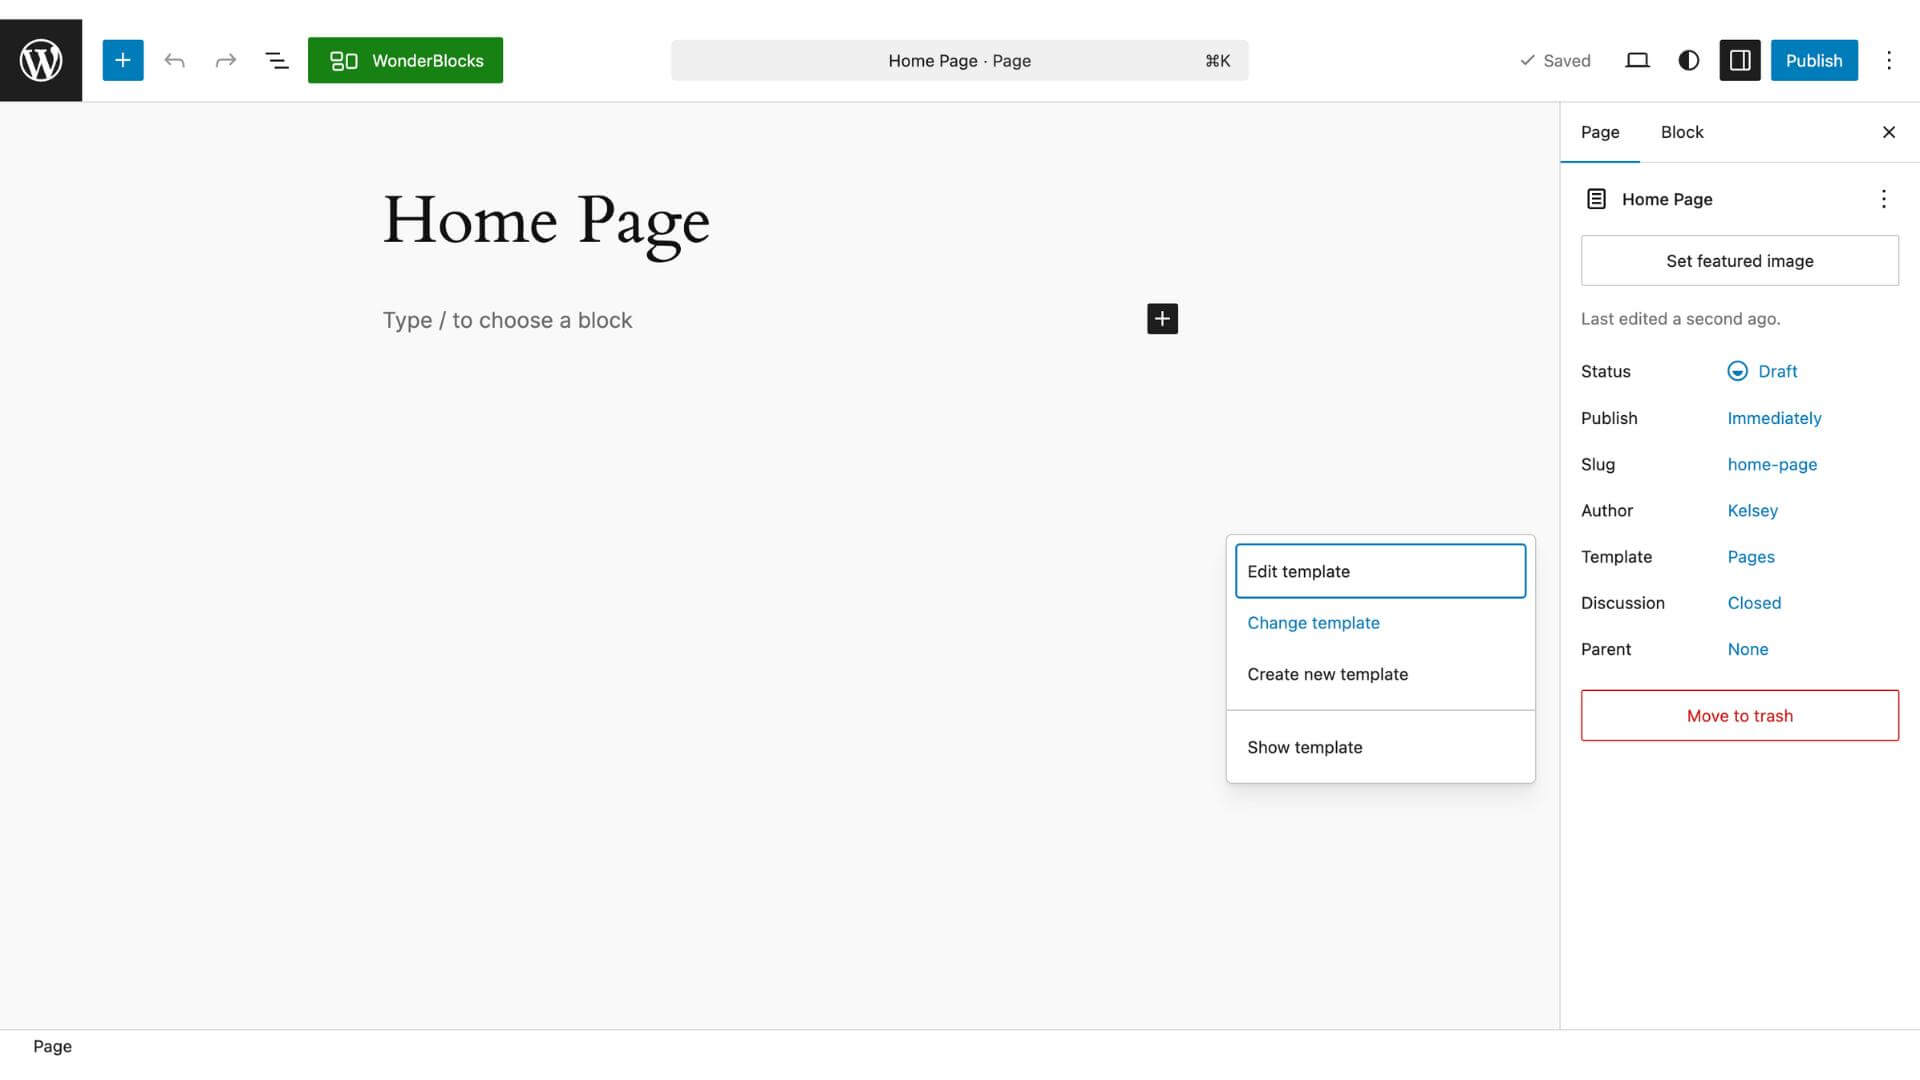Viewport: 1920px width, 1080px height.
Task: Open Styles using the contrast icon
Action: 1688,60
